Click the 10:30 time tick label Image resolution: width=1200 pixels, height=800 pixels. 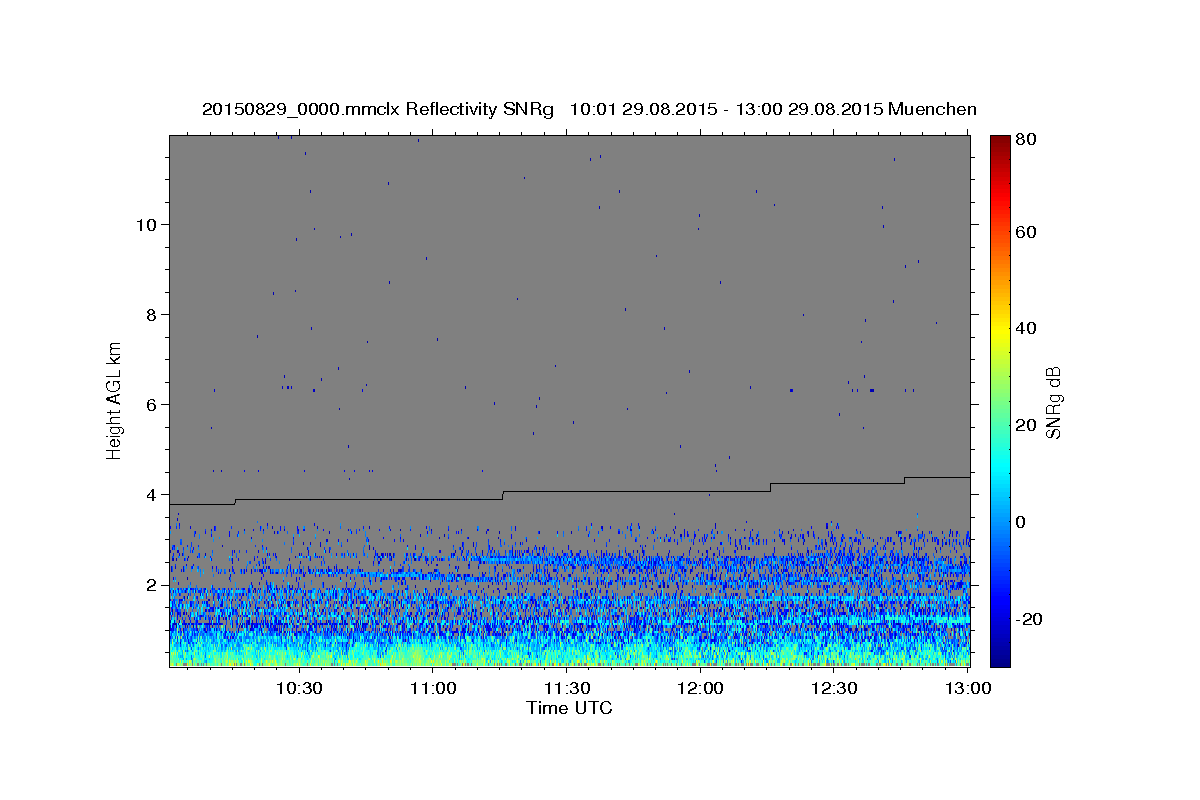pos(299,688)
